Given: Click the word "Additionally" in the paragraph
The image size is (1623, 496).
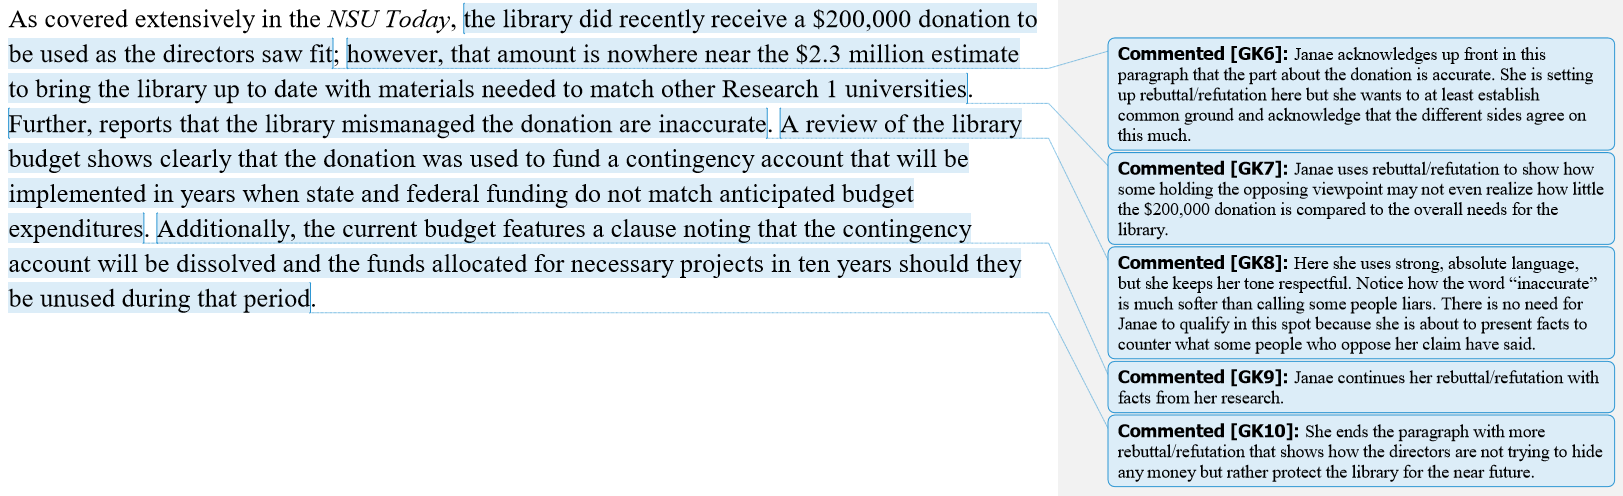Looking at the screenshot, I should pyautogui.click(x=225, y=230).
